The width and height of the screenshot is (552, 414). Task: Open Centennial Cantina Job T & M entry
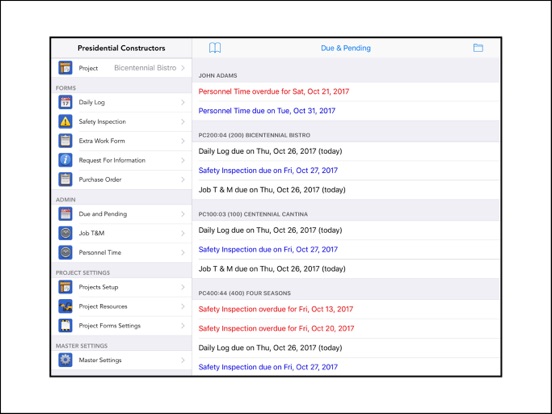pyautogui.click(x=345, y=269)
